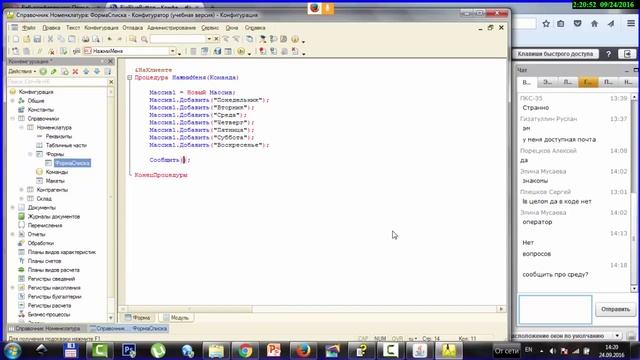The height and width of the screenshot is (360, 640).
Task: Expand the Контрагенты tree node
Action: (22, 190)
